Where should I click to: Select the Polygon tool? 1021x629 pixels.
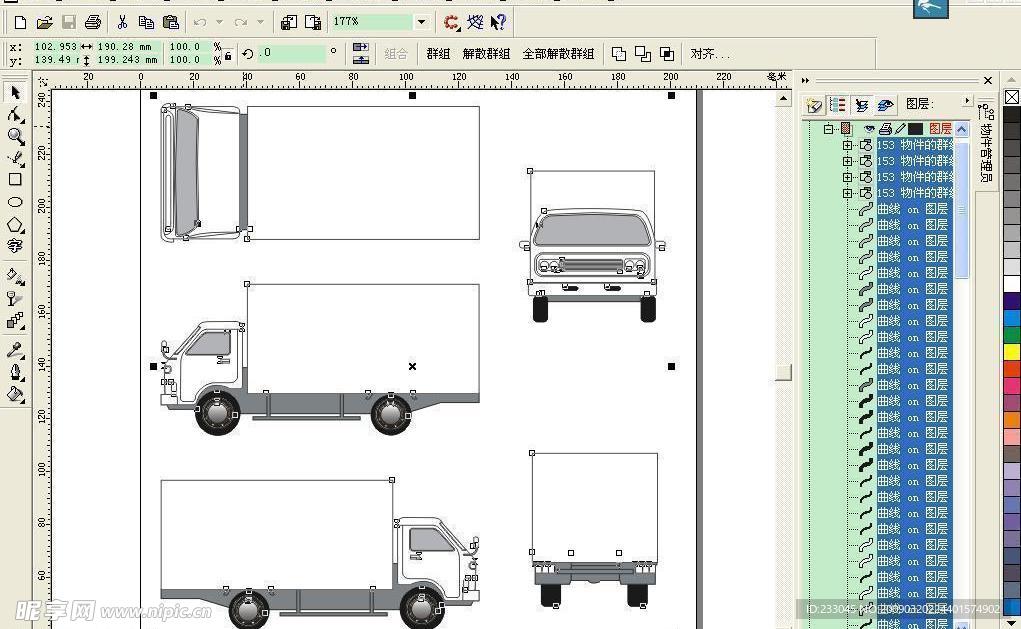15,225
